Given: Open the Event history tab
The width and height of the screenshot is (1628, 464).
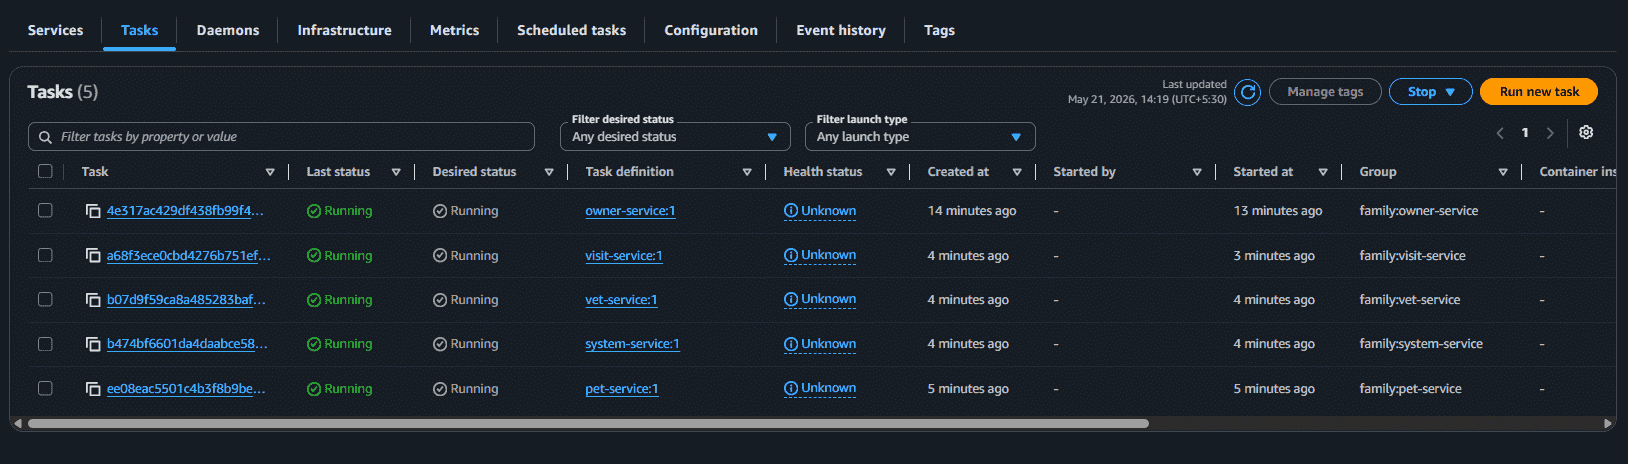Looking at the screenshot, I should (841, 30).
